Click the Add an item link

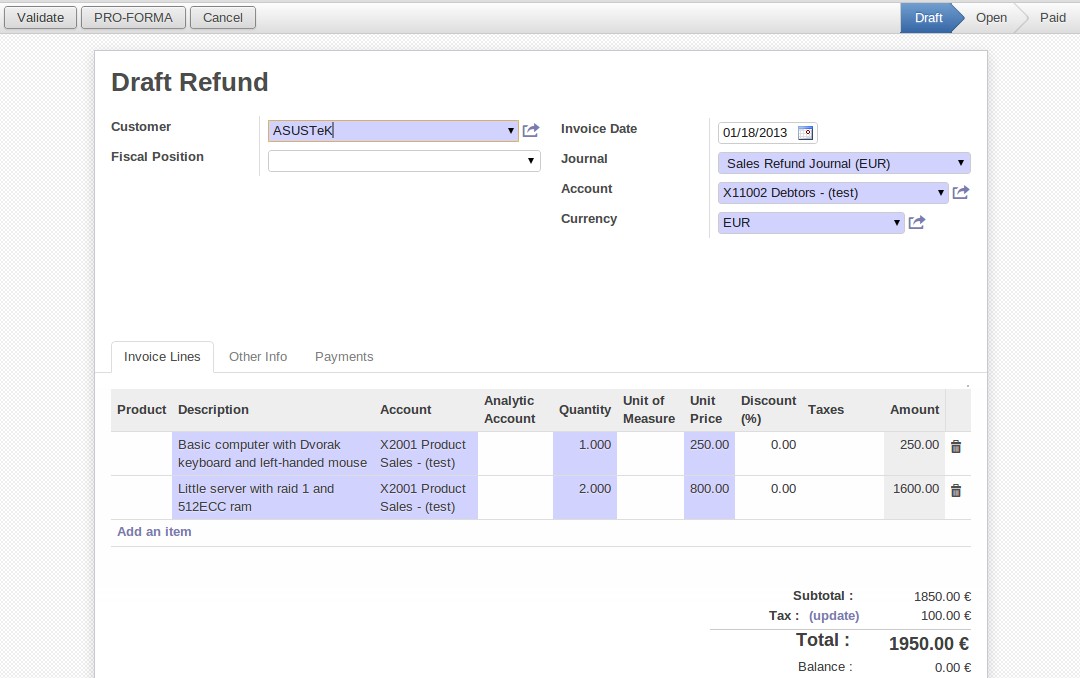pyautogui.click(x=154, y=532)
